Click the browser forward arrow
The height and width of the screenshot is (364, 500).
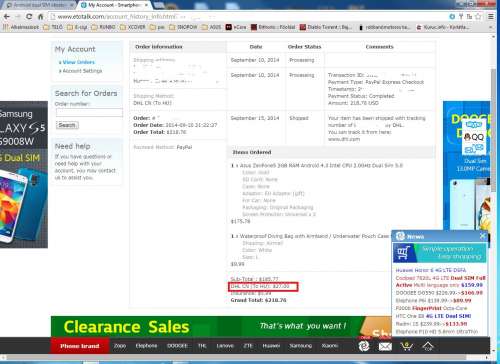tap(18, 16)
